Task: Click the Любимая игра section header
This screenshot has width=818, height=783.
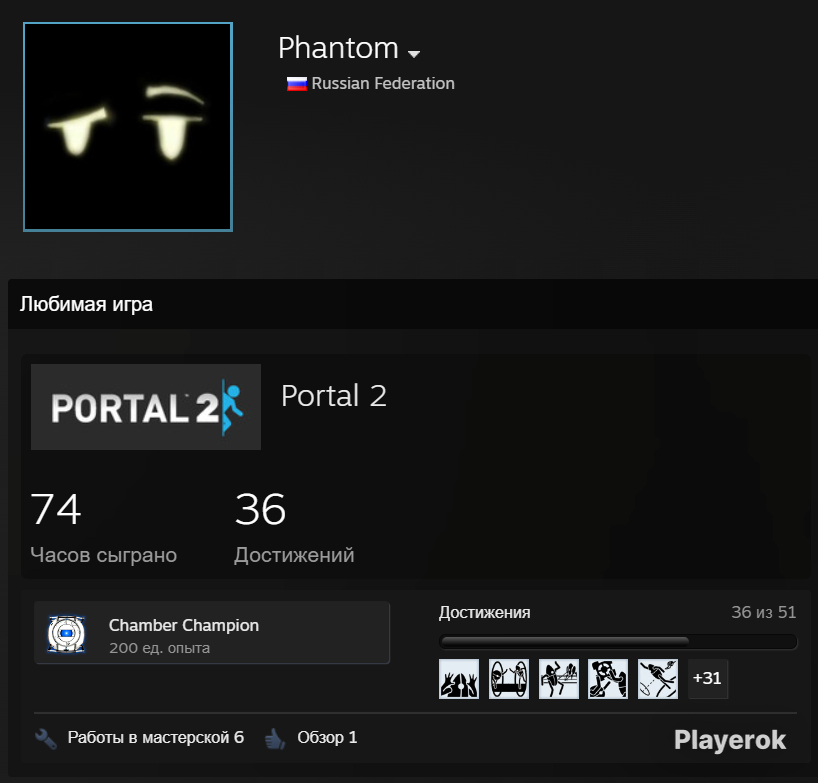Action: [x=86, y=304]
